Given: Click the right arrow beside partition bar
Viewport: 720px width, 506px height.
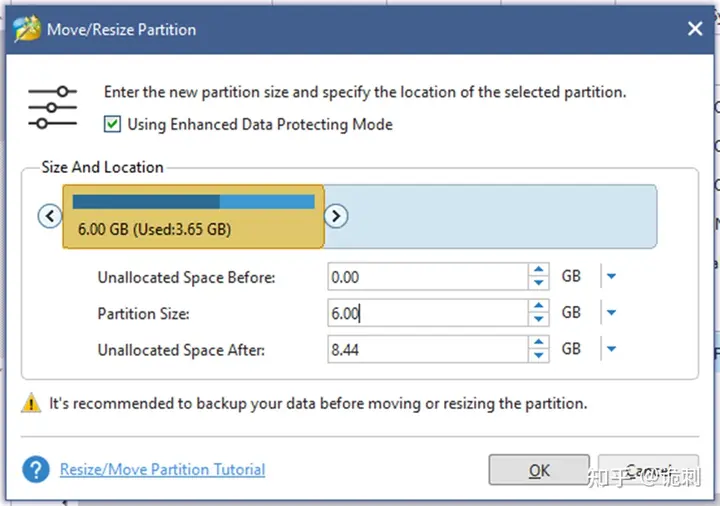Looking at the screenshot, I should pyautogui.click(x=336, y=216).
